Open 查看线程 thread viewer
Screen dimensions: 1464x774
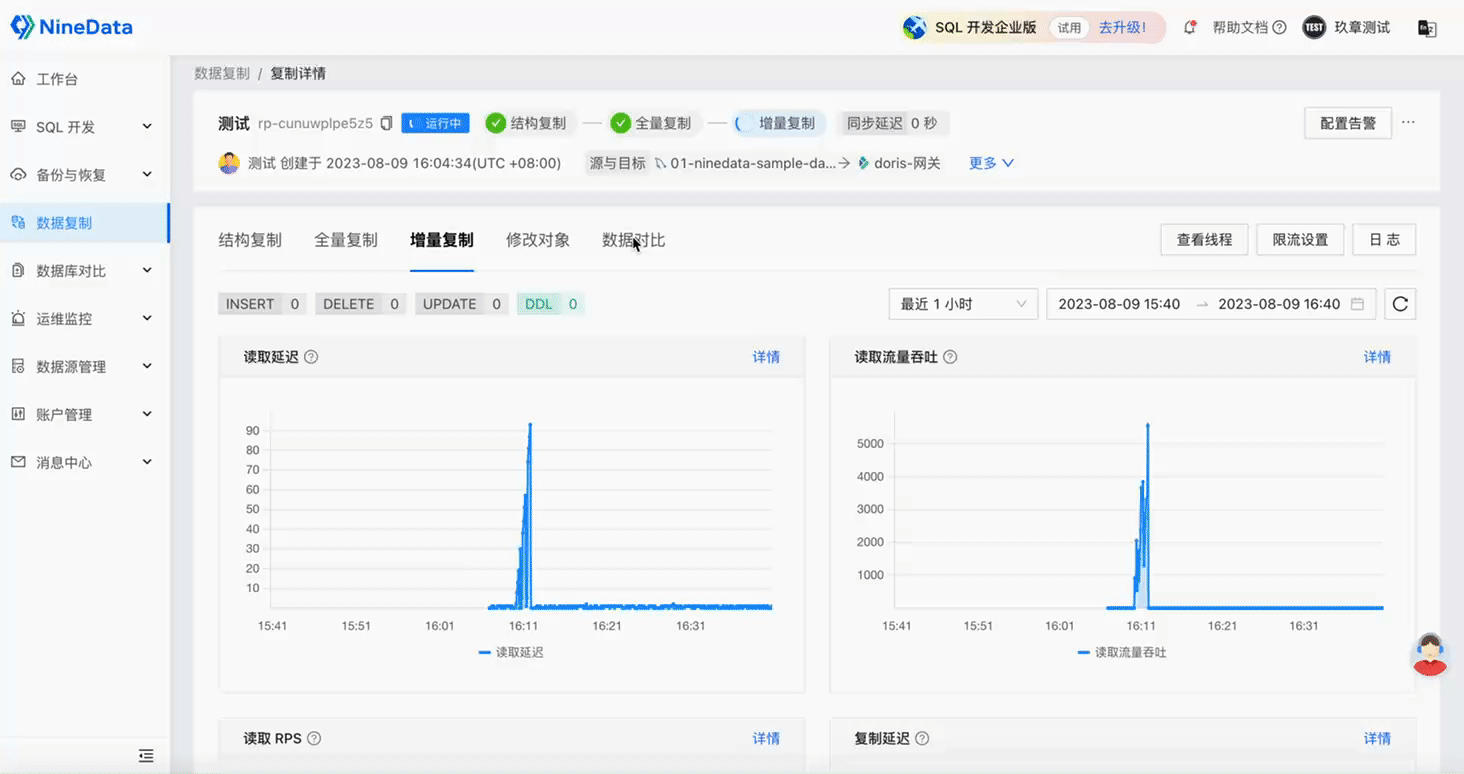[x=1204, y=239]
